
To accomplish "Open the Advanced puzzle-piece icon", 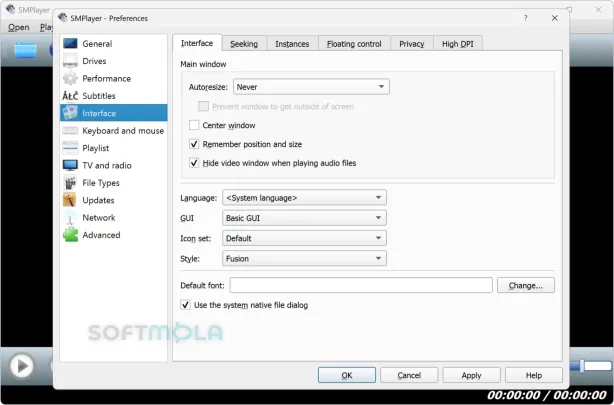I will coord(70,235).
